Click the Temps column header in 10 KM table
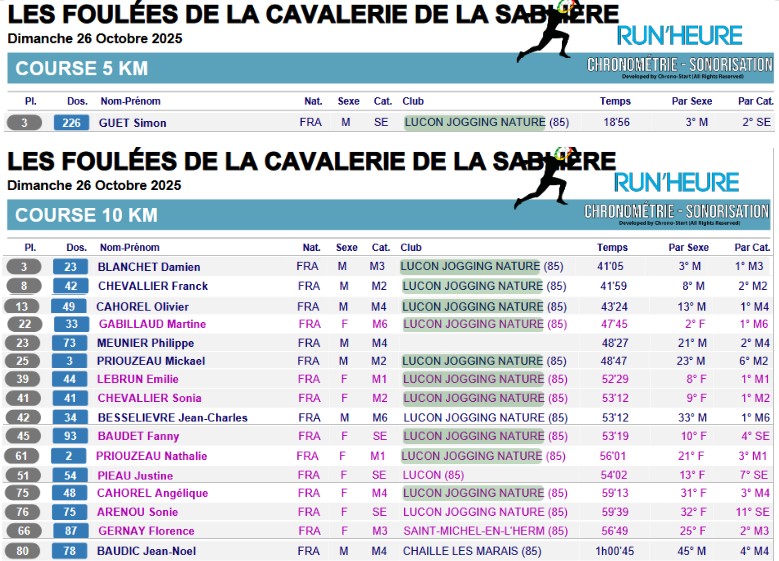779x561 pixels. [613, 247]
